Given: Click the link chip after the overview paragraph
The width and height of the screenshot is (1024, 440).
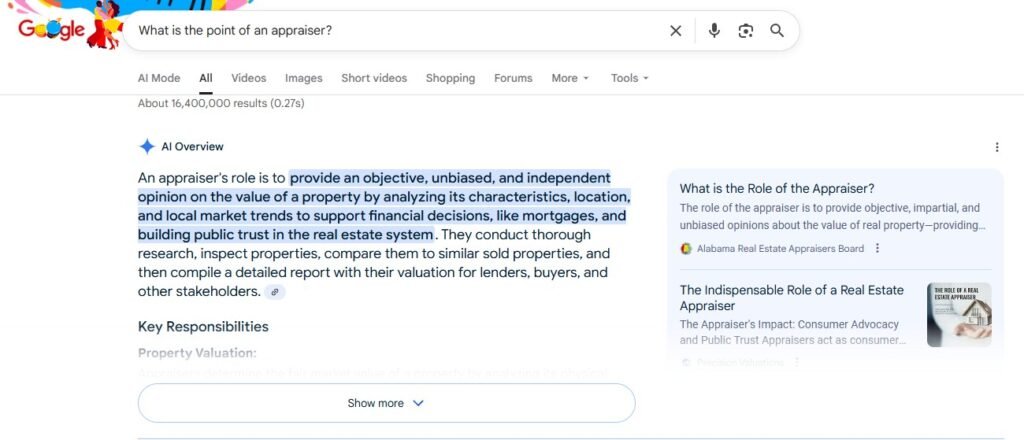Looking at the screenshot, I should click(275, 292).
